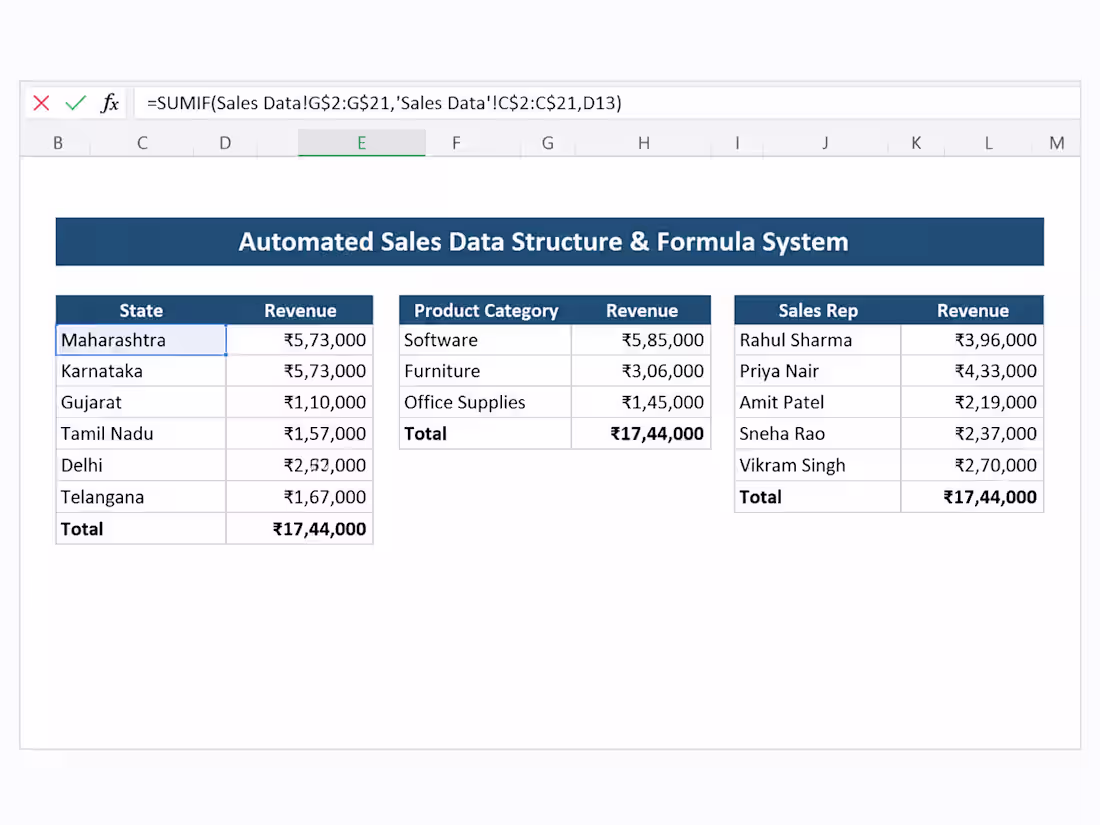Select Revenue header in Sales Rep table
Image resolution: width=1100 pixels, height=825 pixels.
972,310
